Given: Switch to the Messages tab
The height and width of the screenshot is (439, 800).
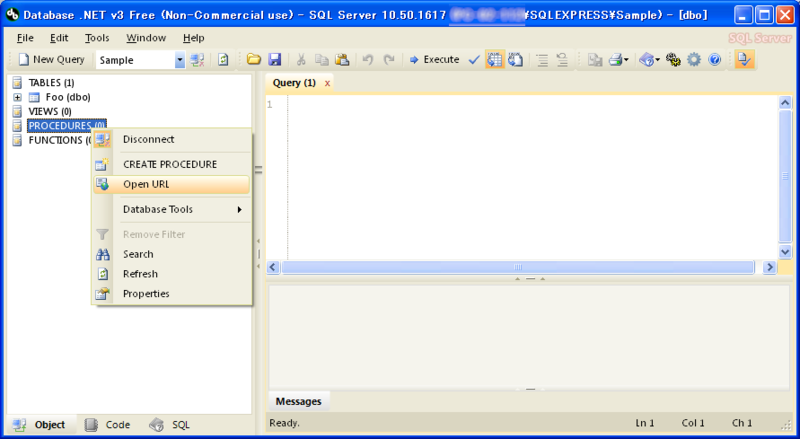Looking at the screenshot, I should 298,402.
